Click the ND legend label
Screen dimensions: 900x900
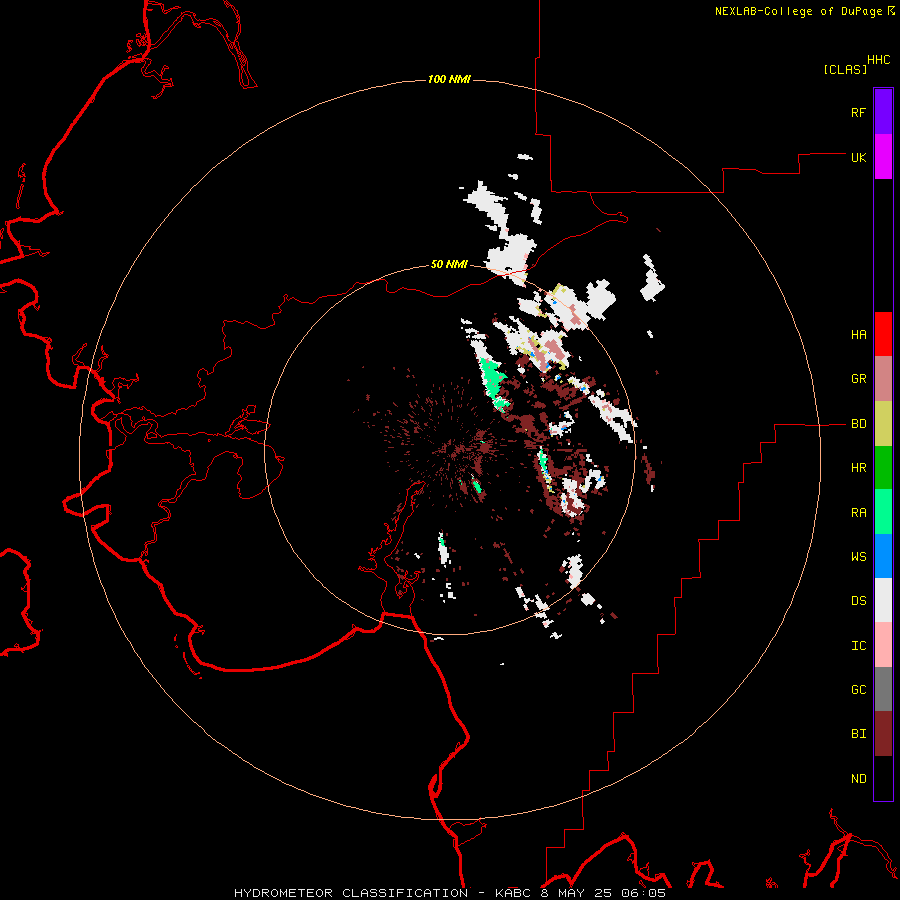858,778
